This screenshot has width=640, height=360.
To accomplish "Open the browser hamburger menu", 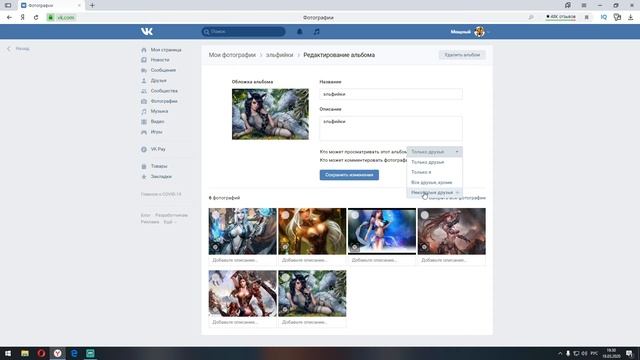I will [584, 5].
